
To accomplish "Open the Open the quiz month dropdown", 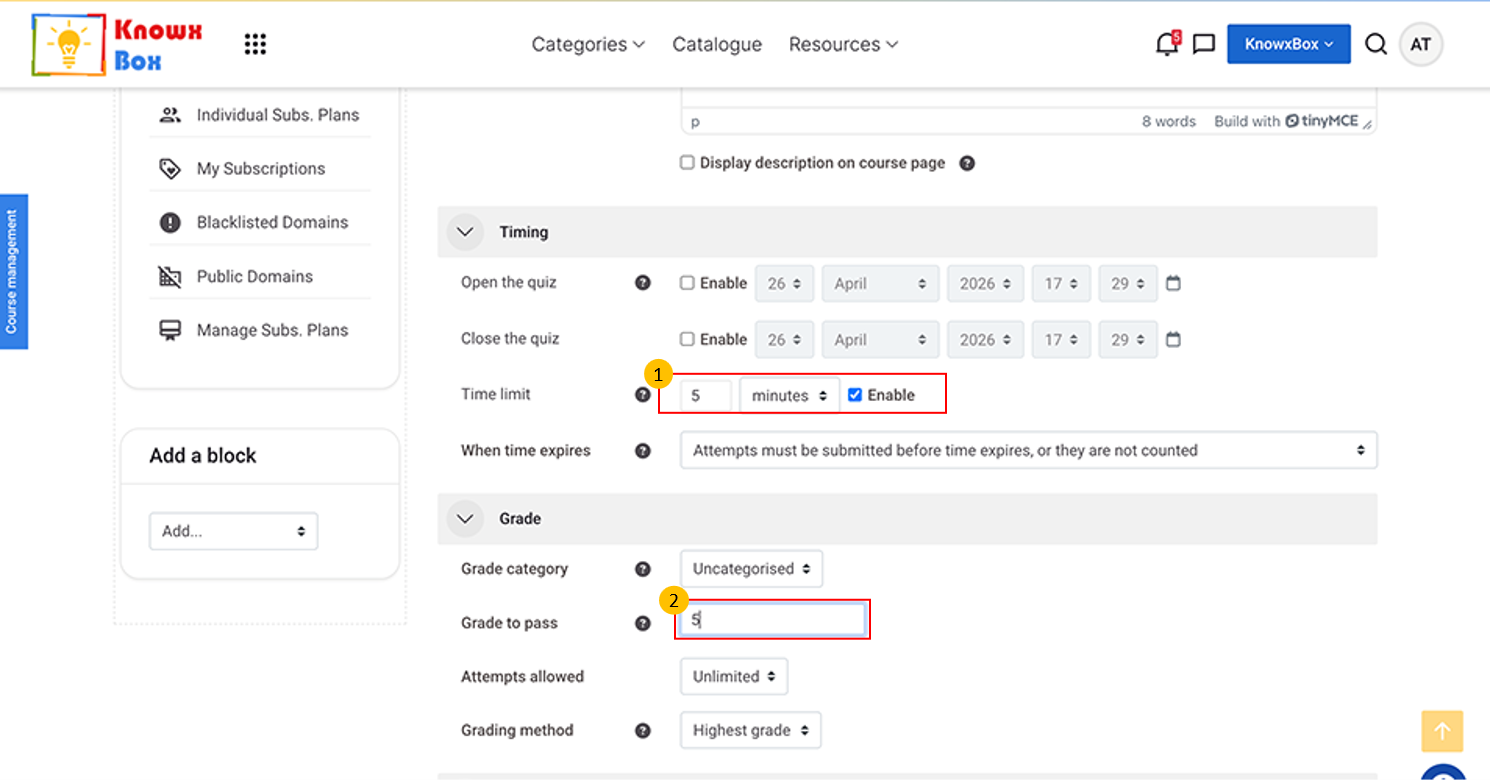I will point(881,283).
